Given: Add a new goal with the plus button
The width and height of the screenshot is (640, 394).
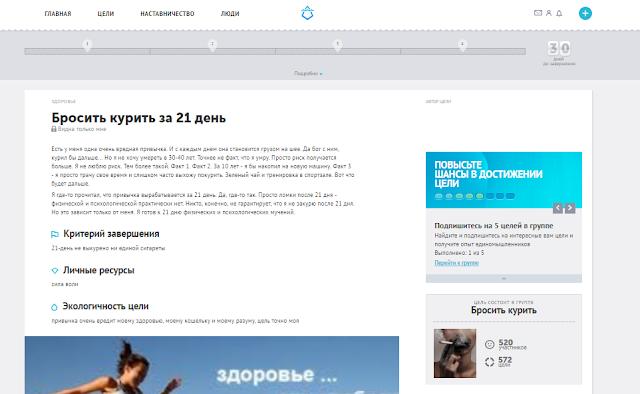Looking at the screenshot, I should tap(585, 13).
